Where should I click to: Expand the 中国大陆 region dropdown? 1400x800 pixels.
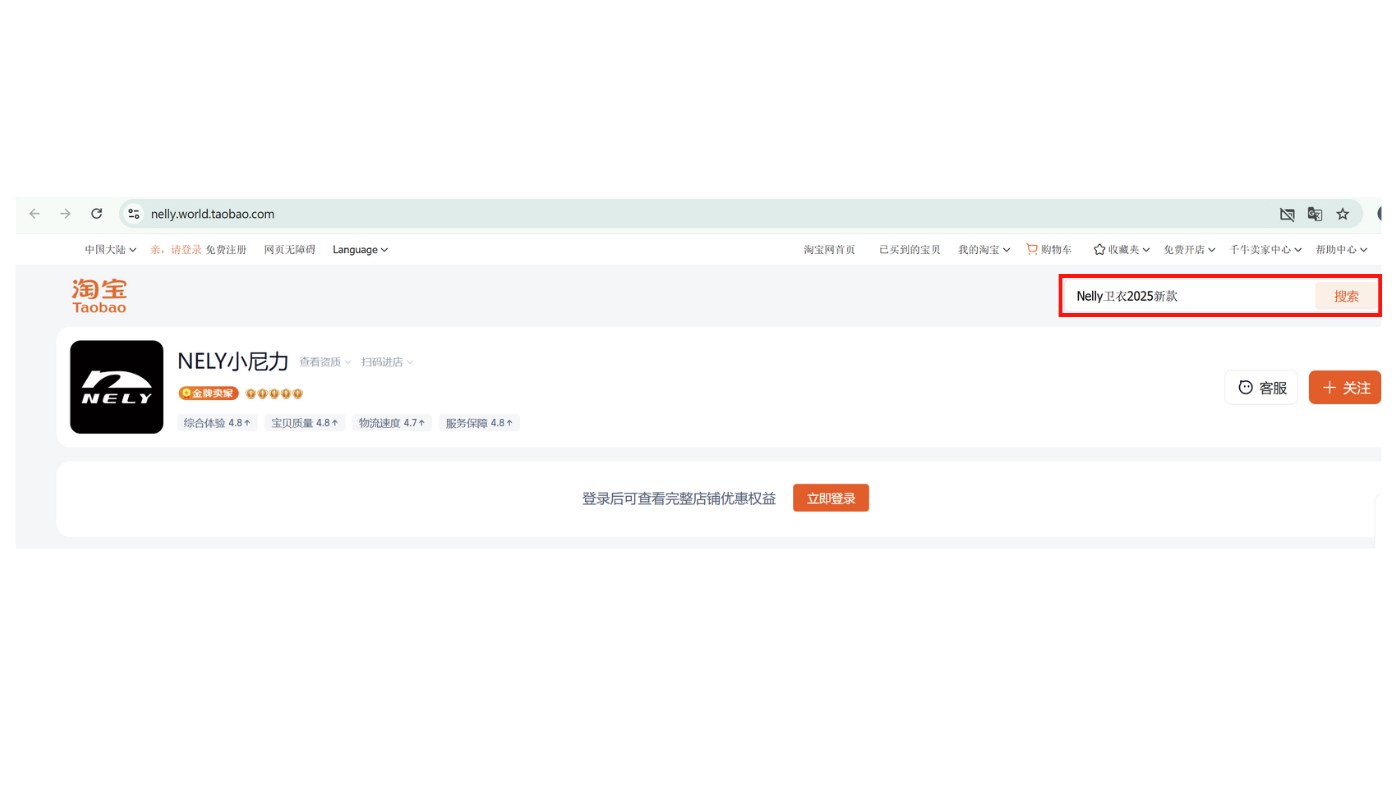[110, 250]
